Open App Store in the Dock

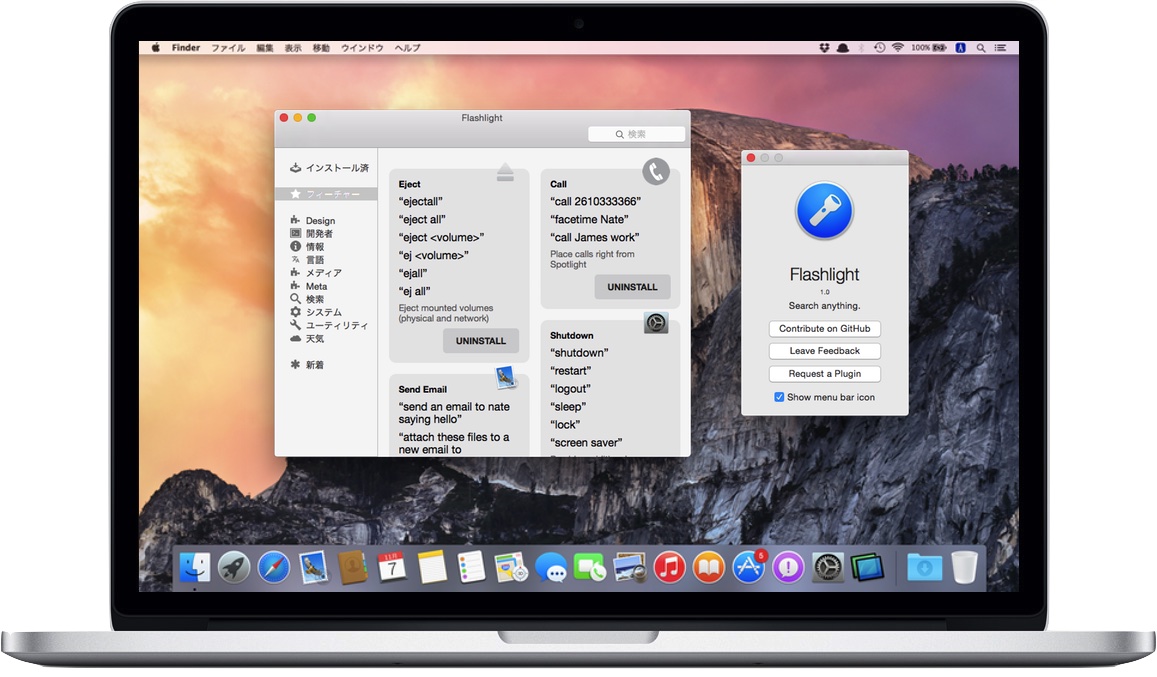[749, 568]
